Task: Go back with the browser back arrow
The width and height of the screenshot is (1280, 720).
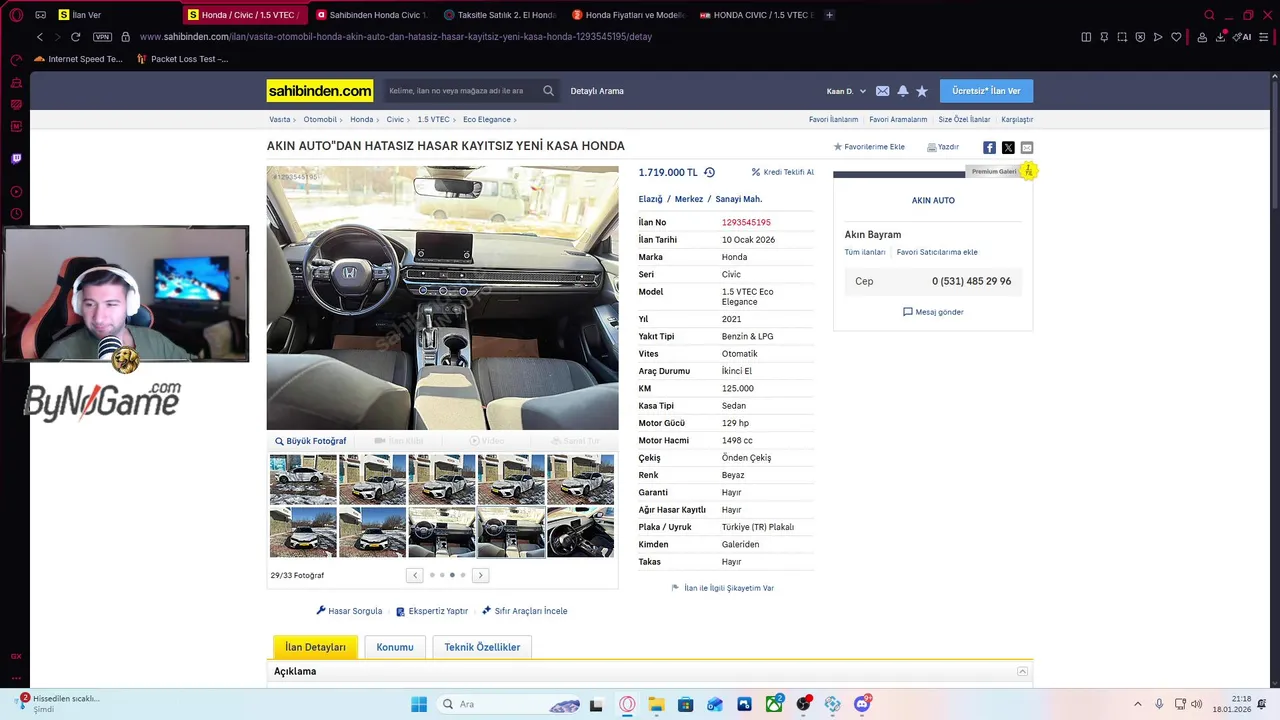Action: click(x=40, y=37)
